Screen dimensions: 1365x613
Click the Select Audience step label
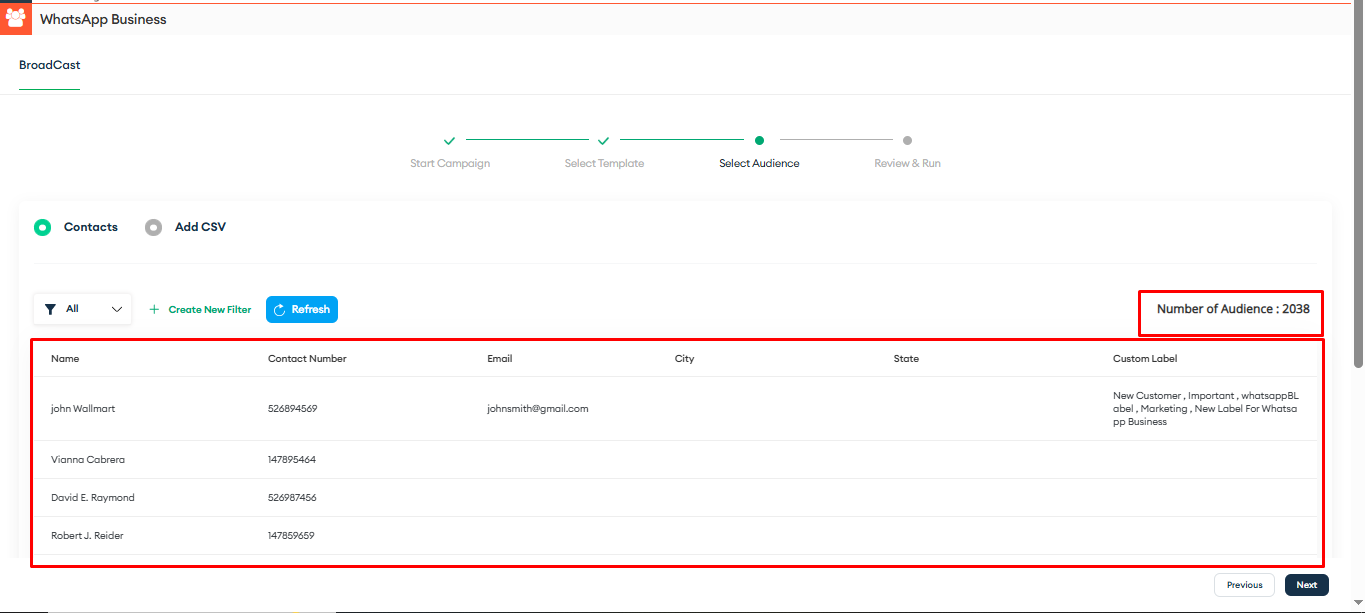(759, 163)
